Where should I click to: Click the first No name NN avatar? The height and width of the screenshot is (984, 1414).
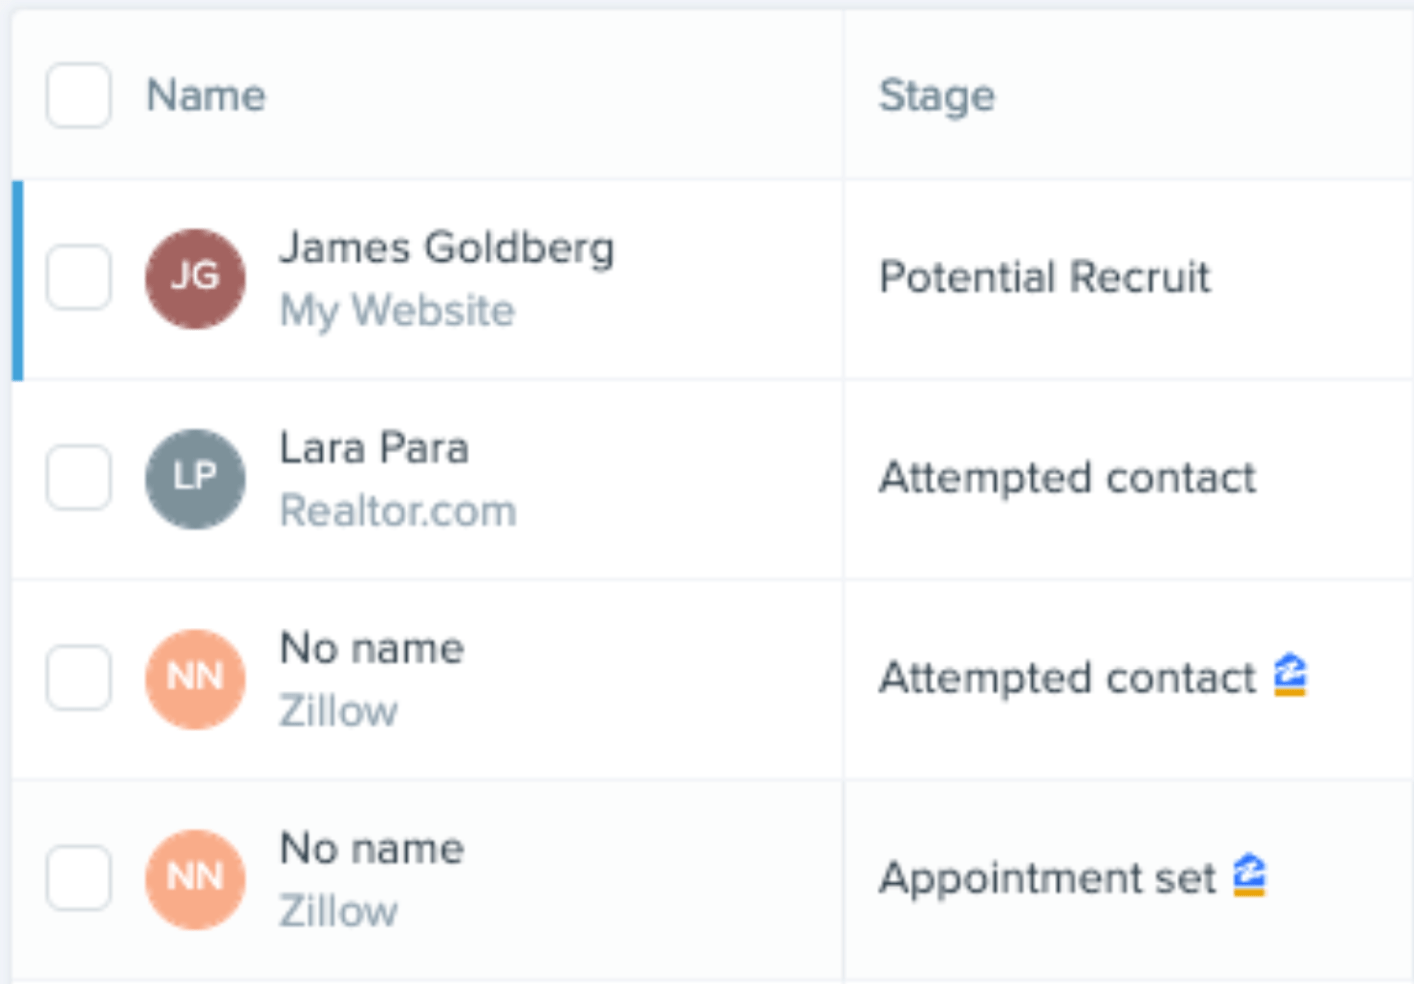195,678
